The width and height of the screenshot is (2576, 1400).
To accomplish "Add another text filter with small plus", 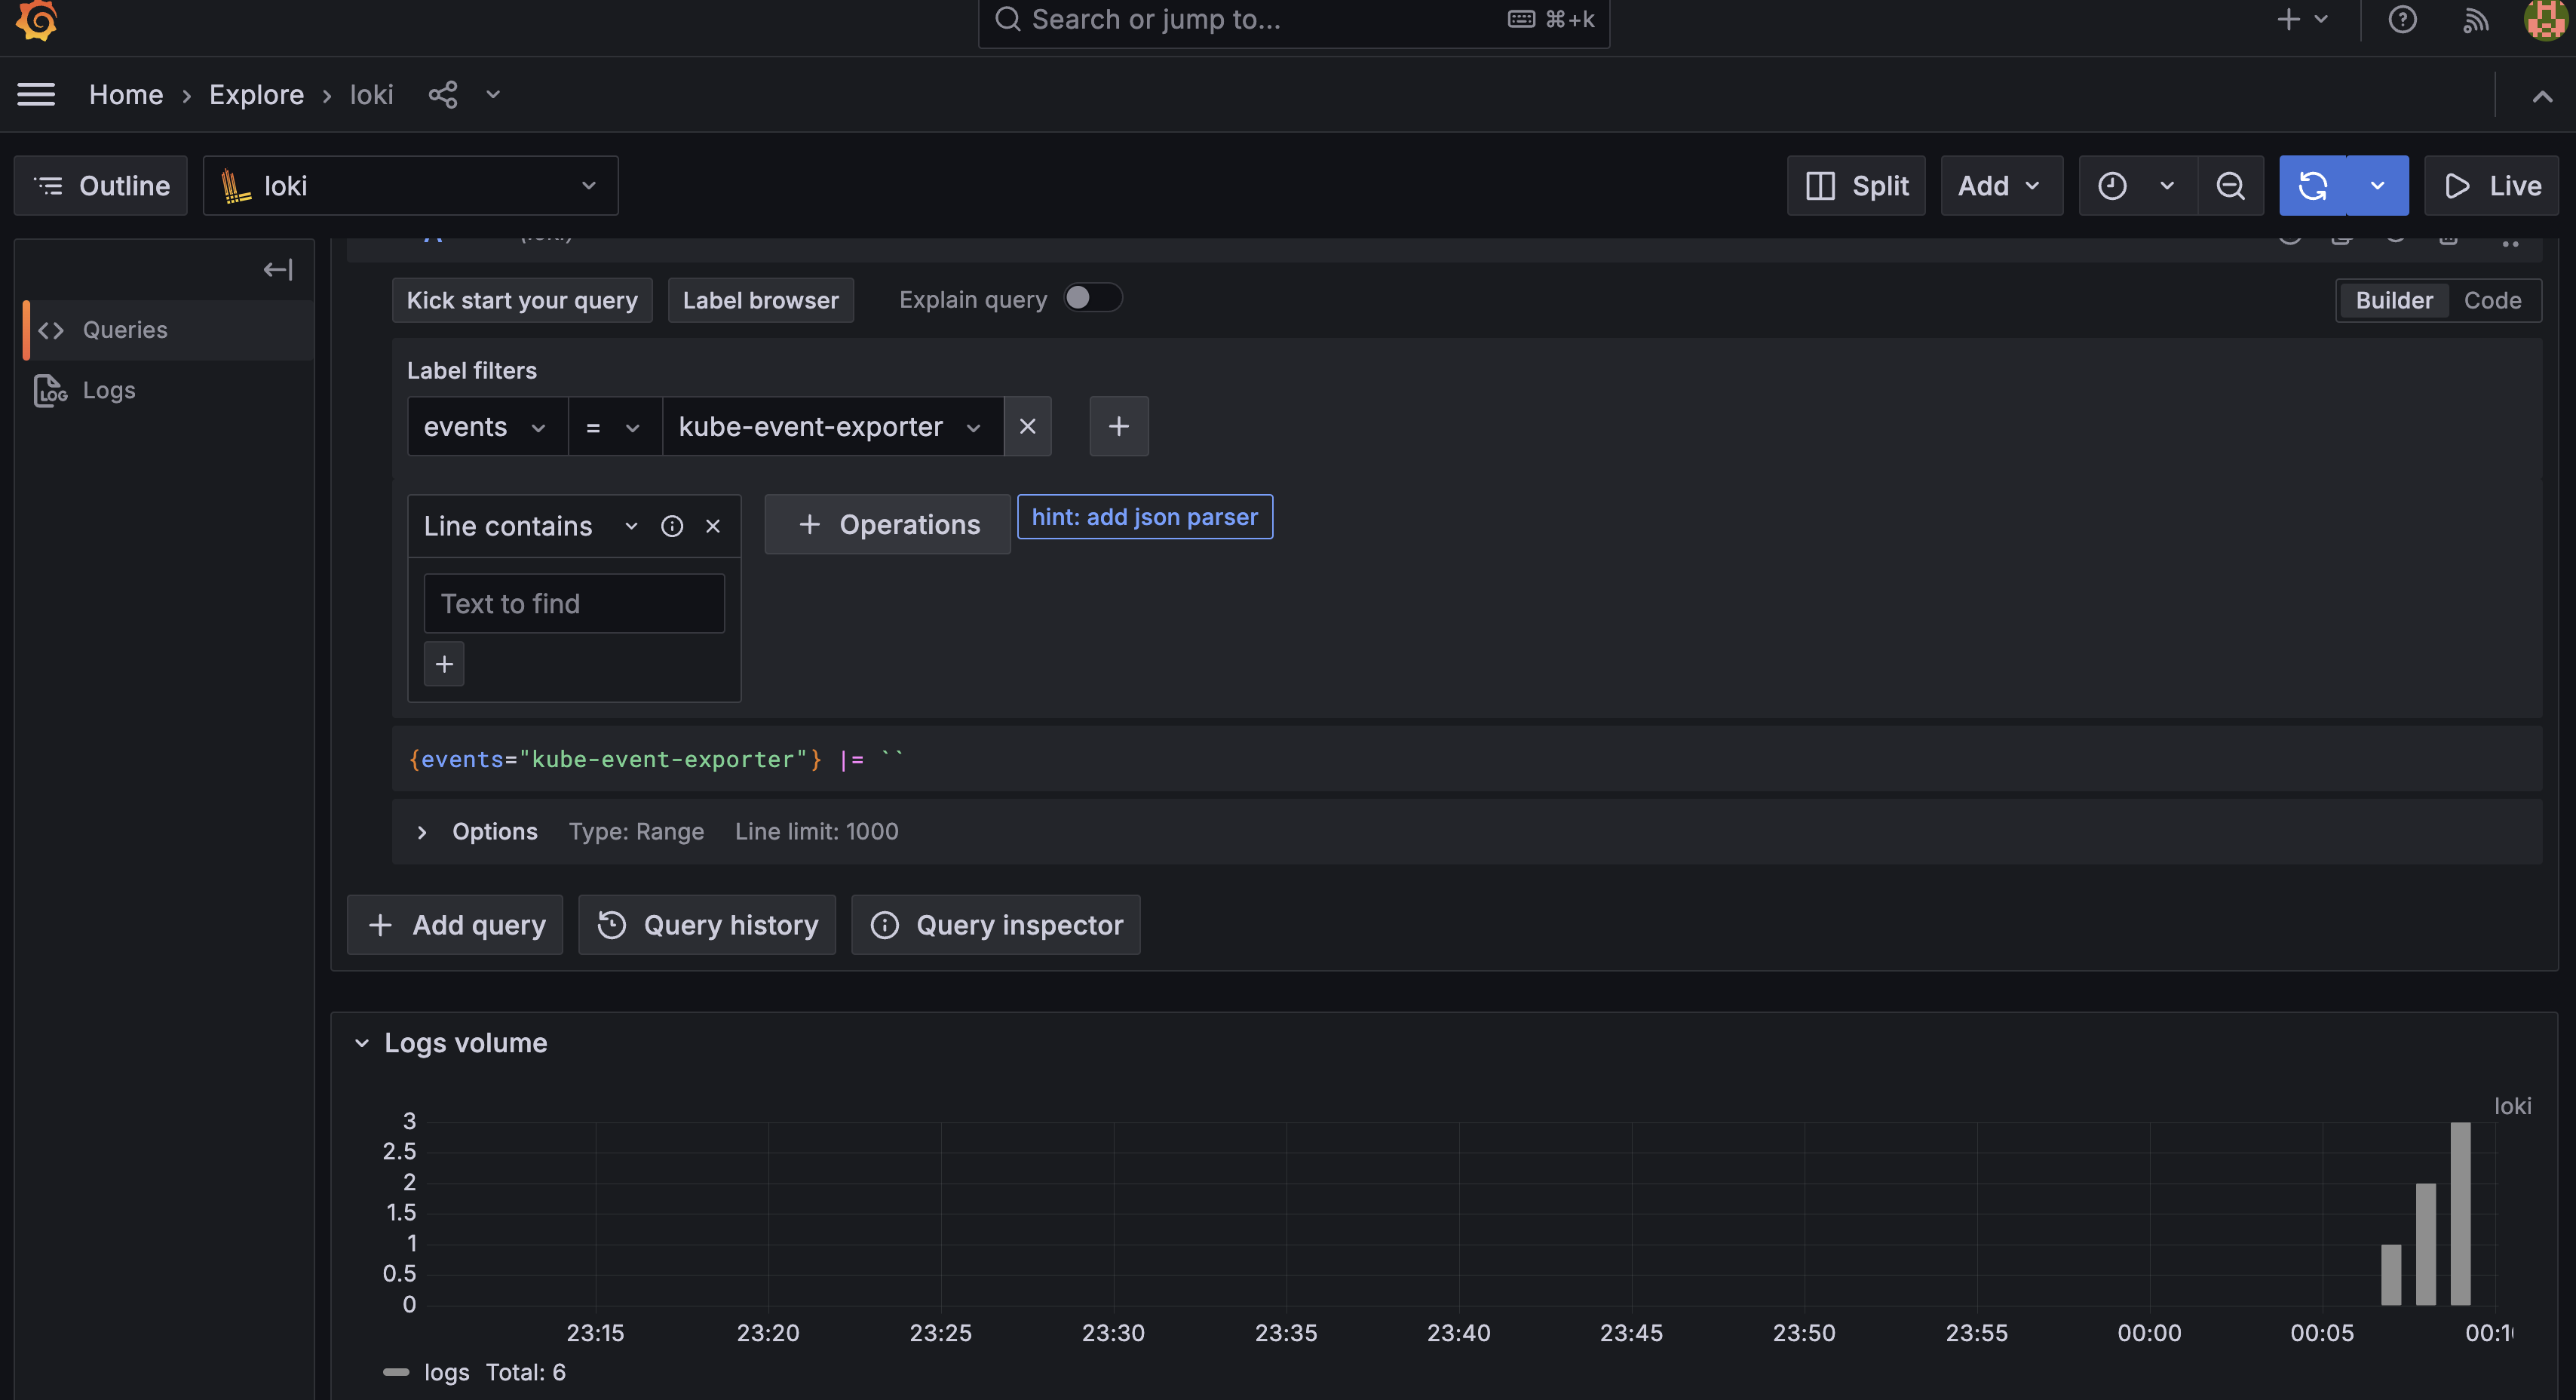I will (x=444, y=664).
